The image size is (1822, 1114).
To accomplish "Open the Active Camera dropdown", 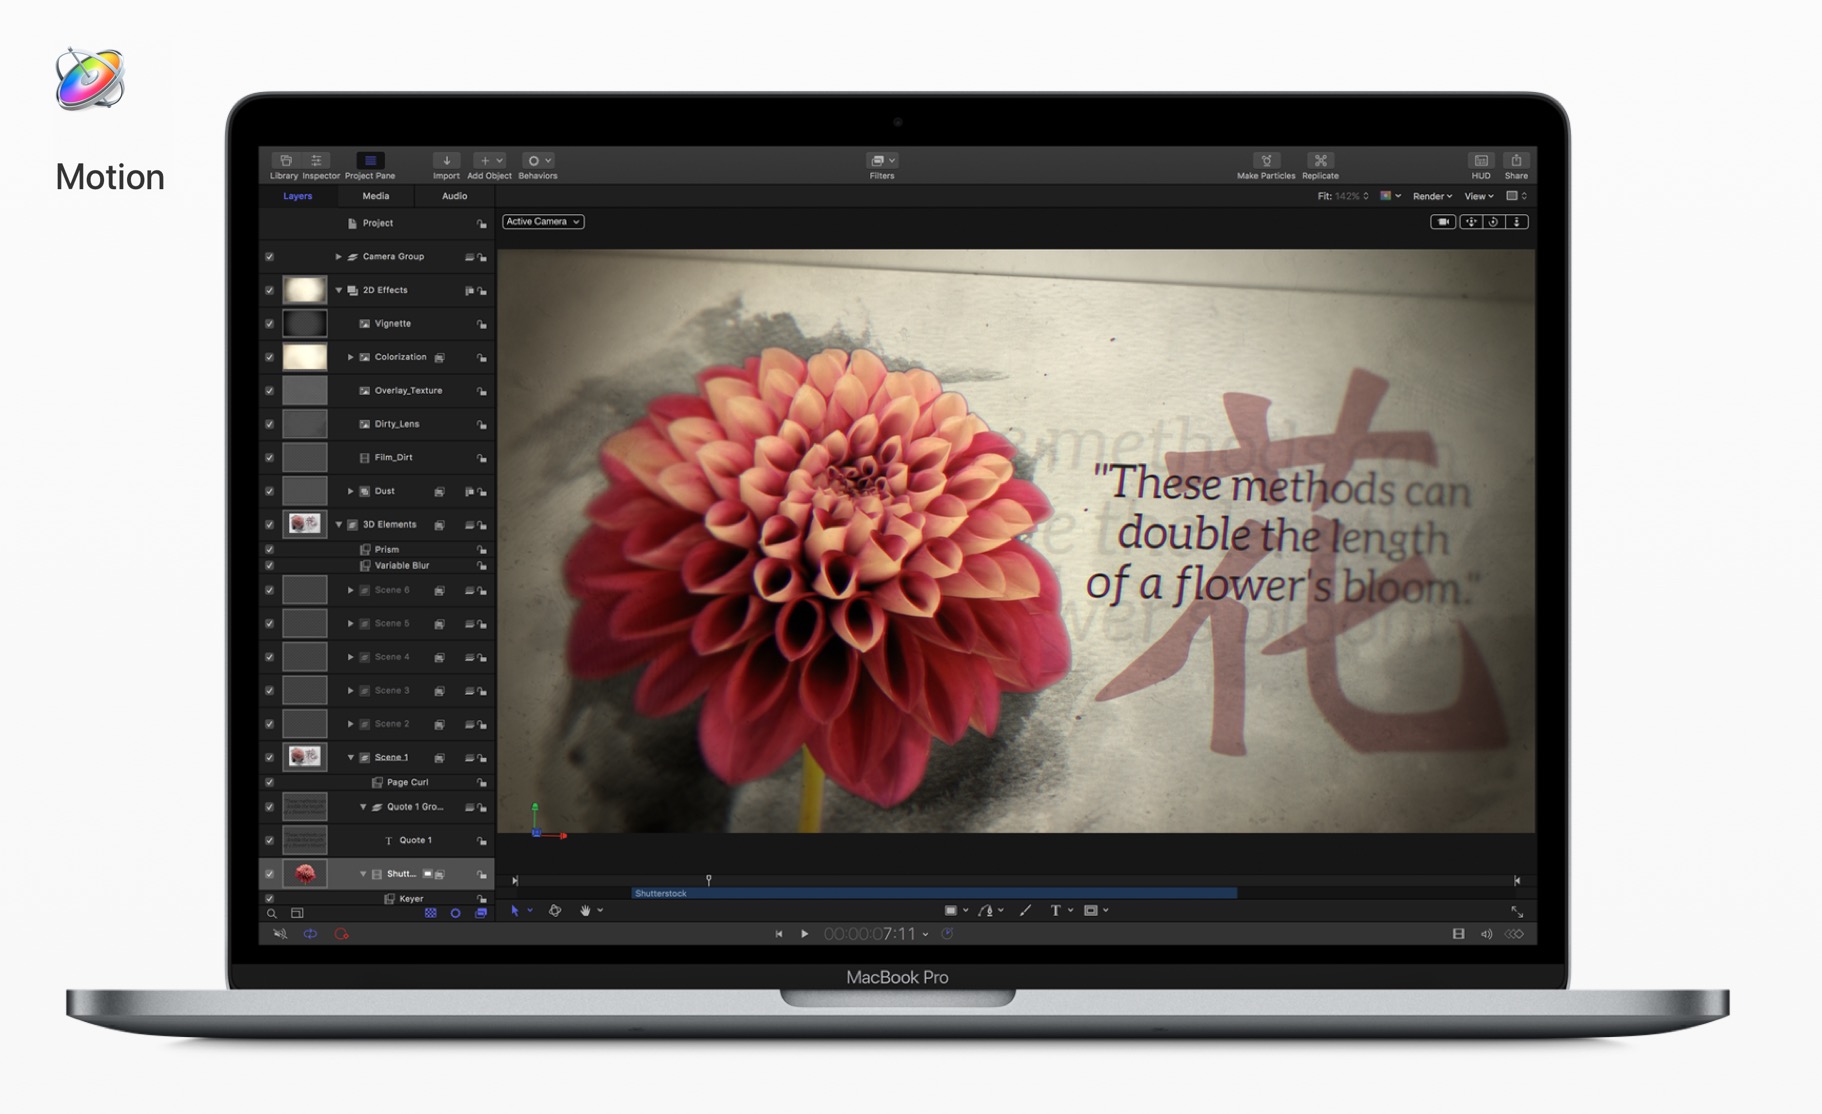I will 542,221.
